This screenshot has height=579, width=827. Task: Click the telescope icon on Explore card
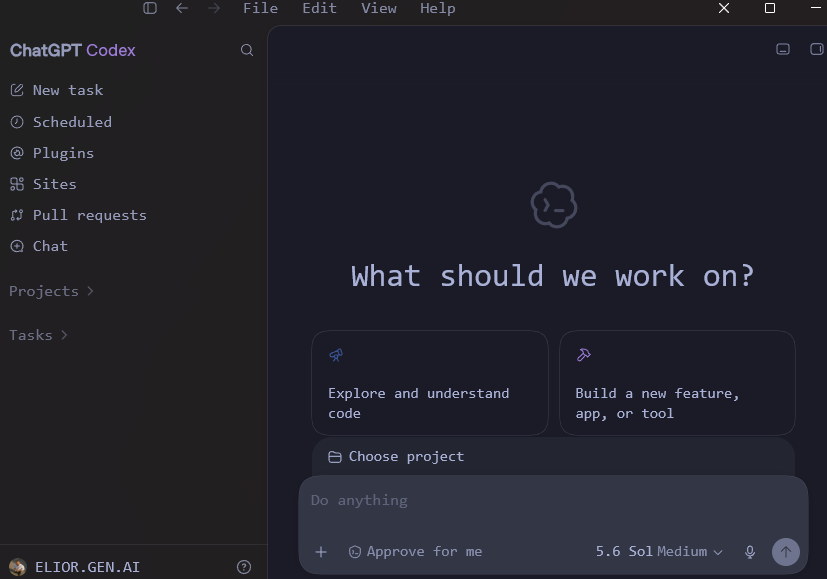tap(336, 355)
